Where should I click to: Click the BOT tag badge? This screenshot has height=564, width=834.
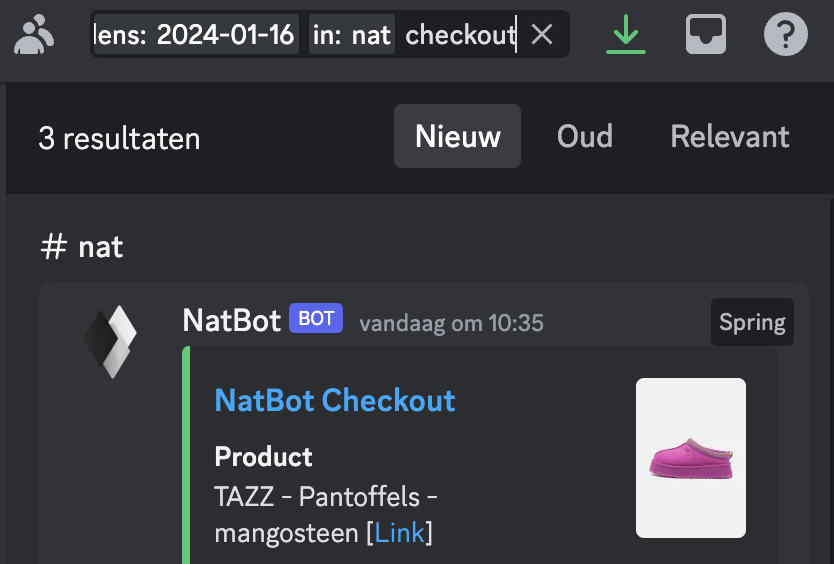click(316, 318)
